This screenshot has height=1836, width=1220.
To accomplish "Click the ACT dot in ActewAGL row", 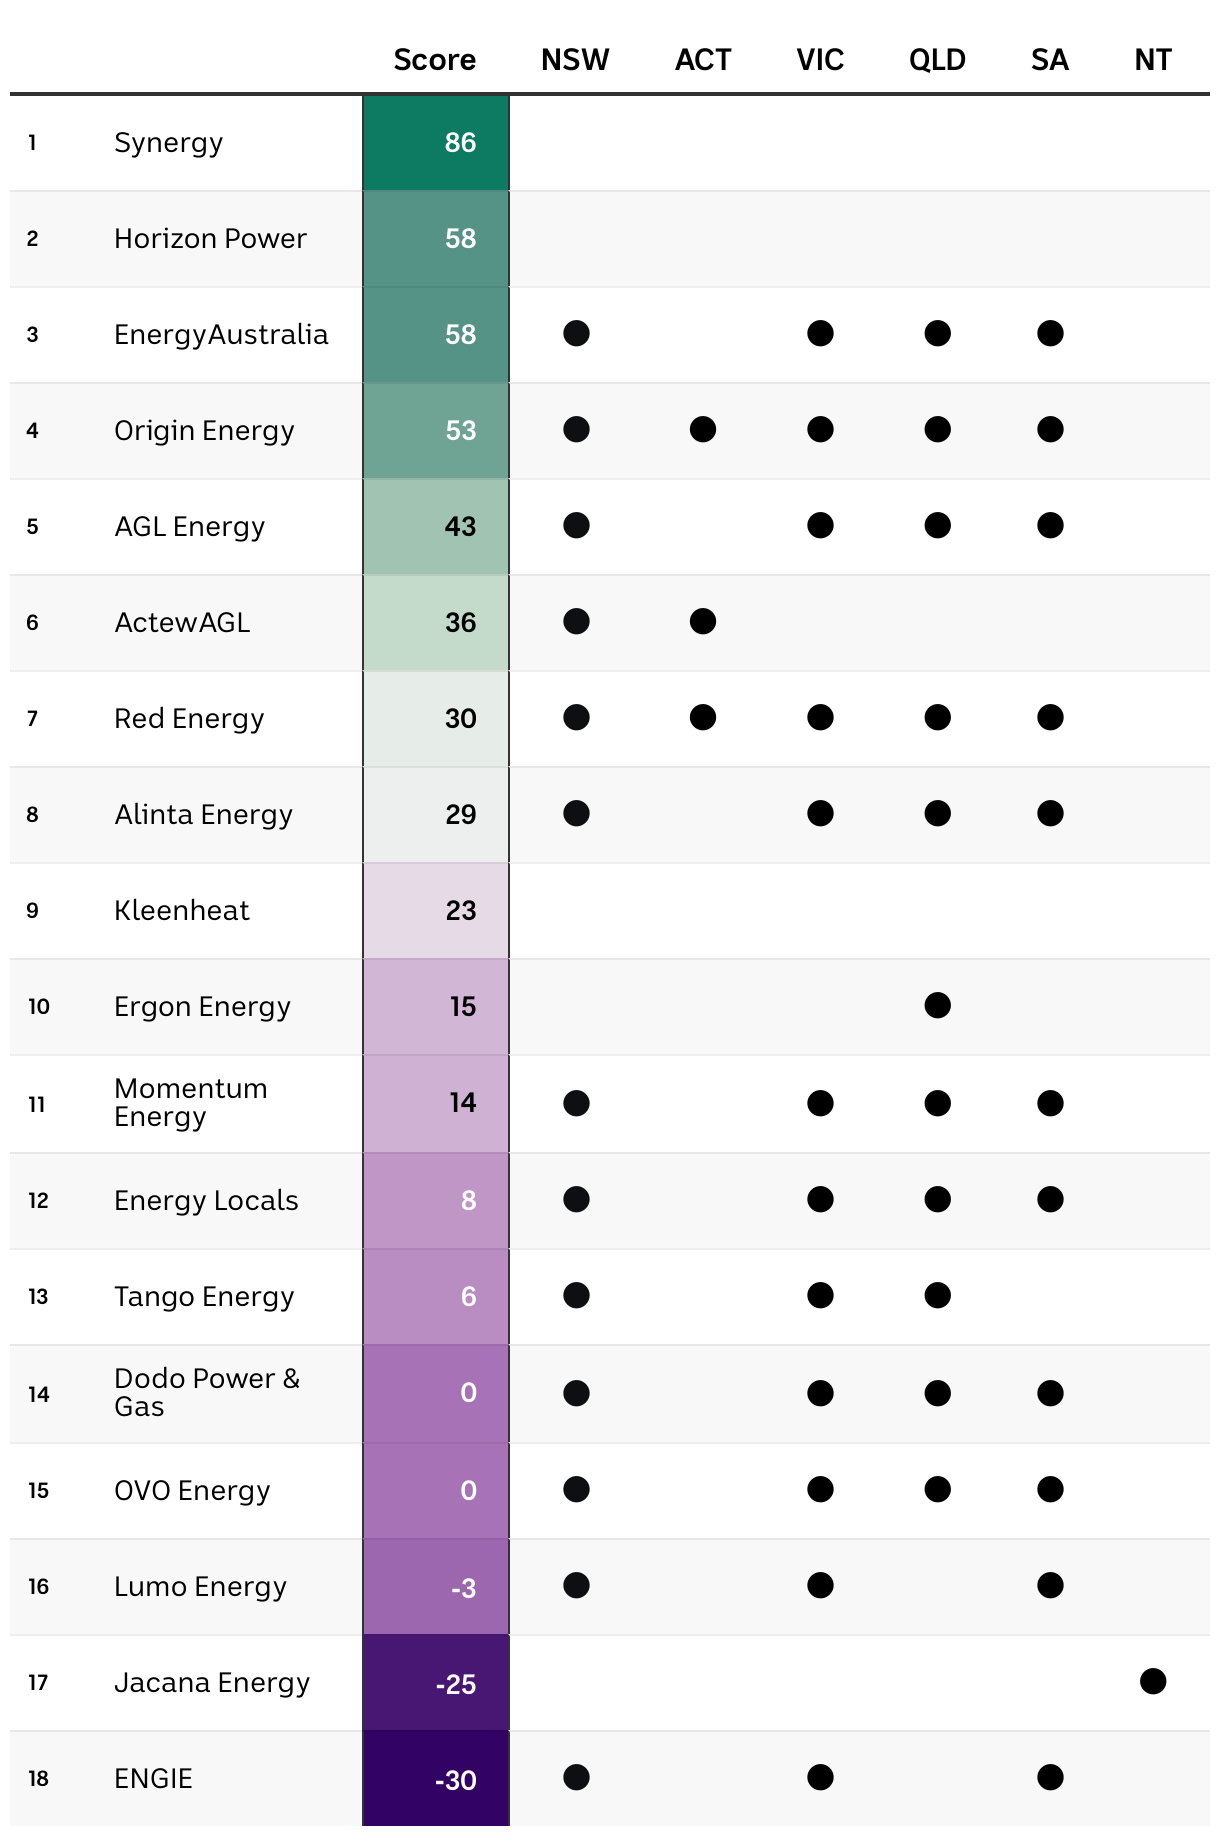I will pyautogui.click(x=703, y=622).
